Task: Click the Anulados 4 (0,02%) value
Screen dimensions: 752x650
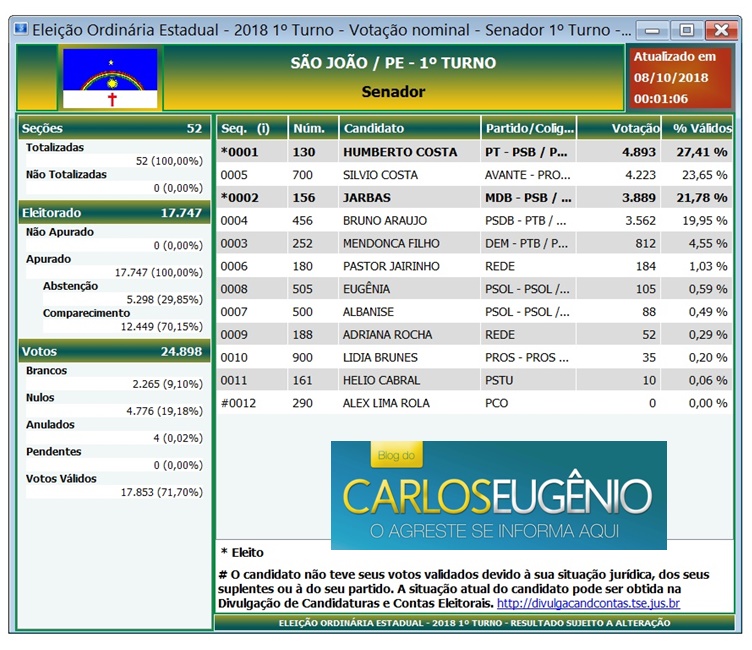Action: 178,437
